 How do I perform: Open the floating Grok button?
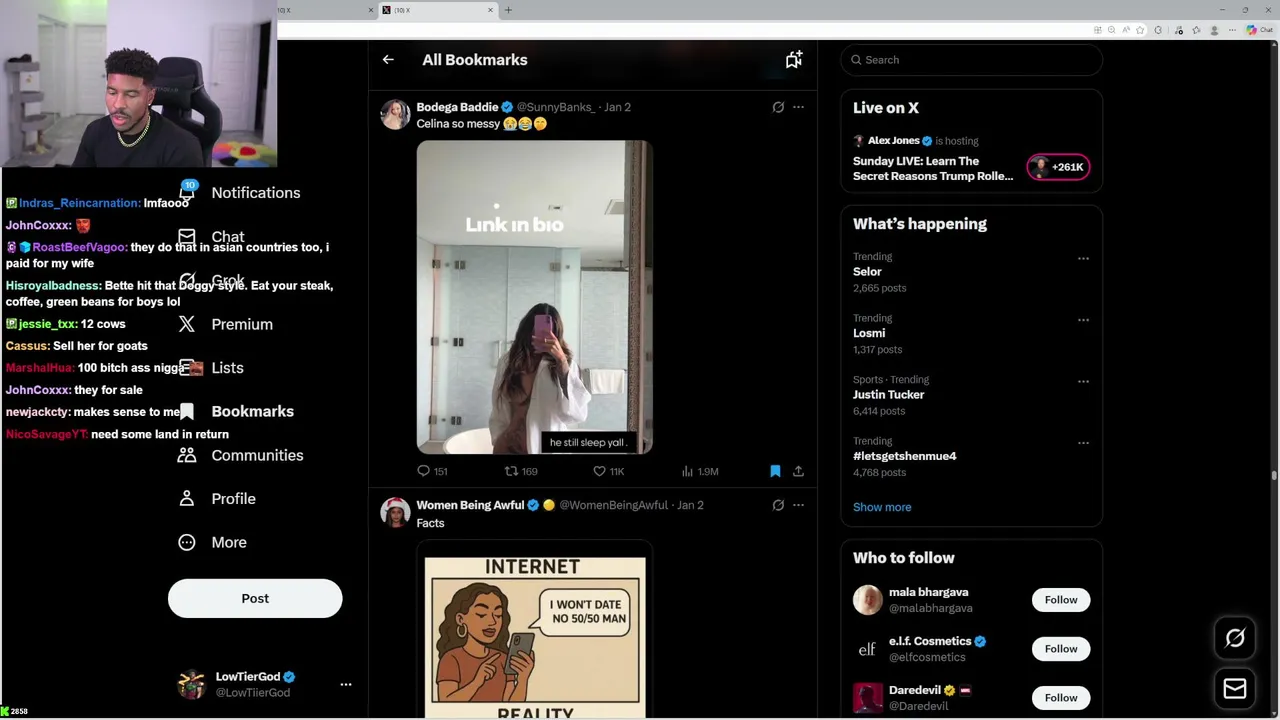(x=1235, y=638)
